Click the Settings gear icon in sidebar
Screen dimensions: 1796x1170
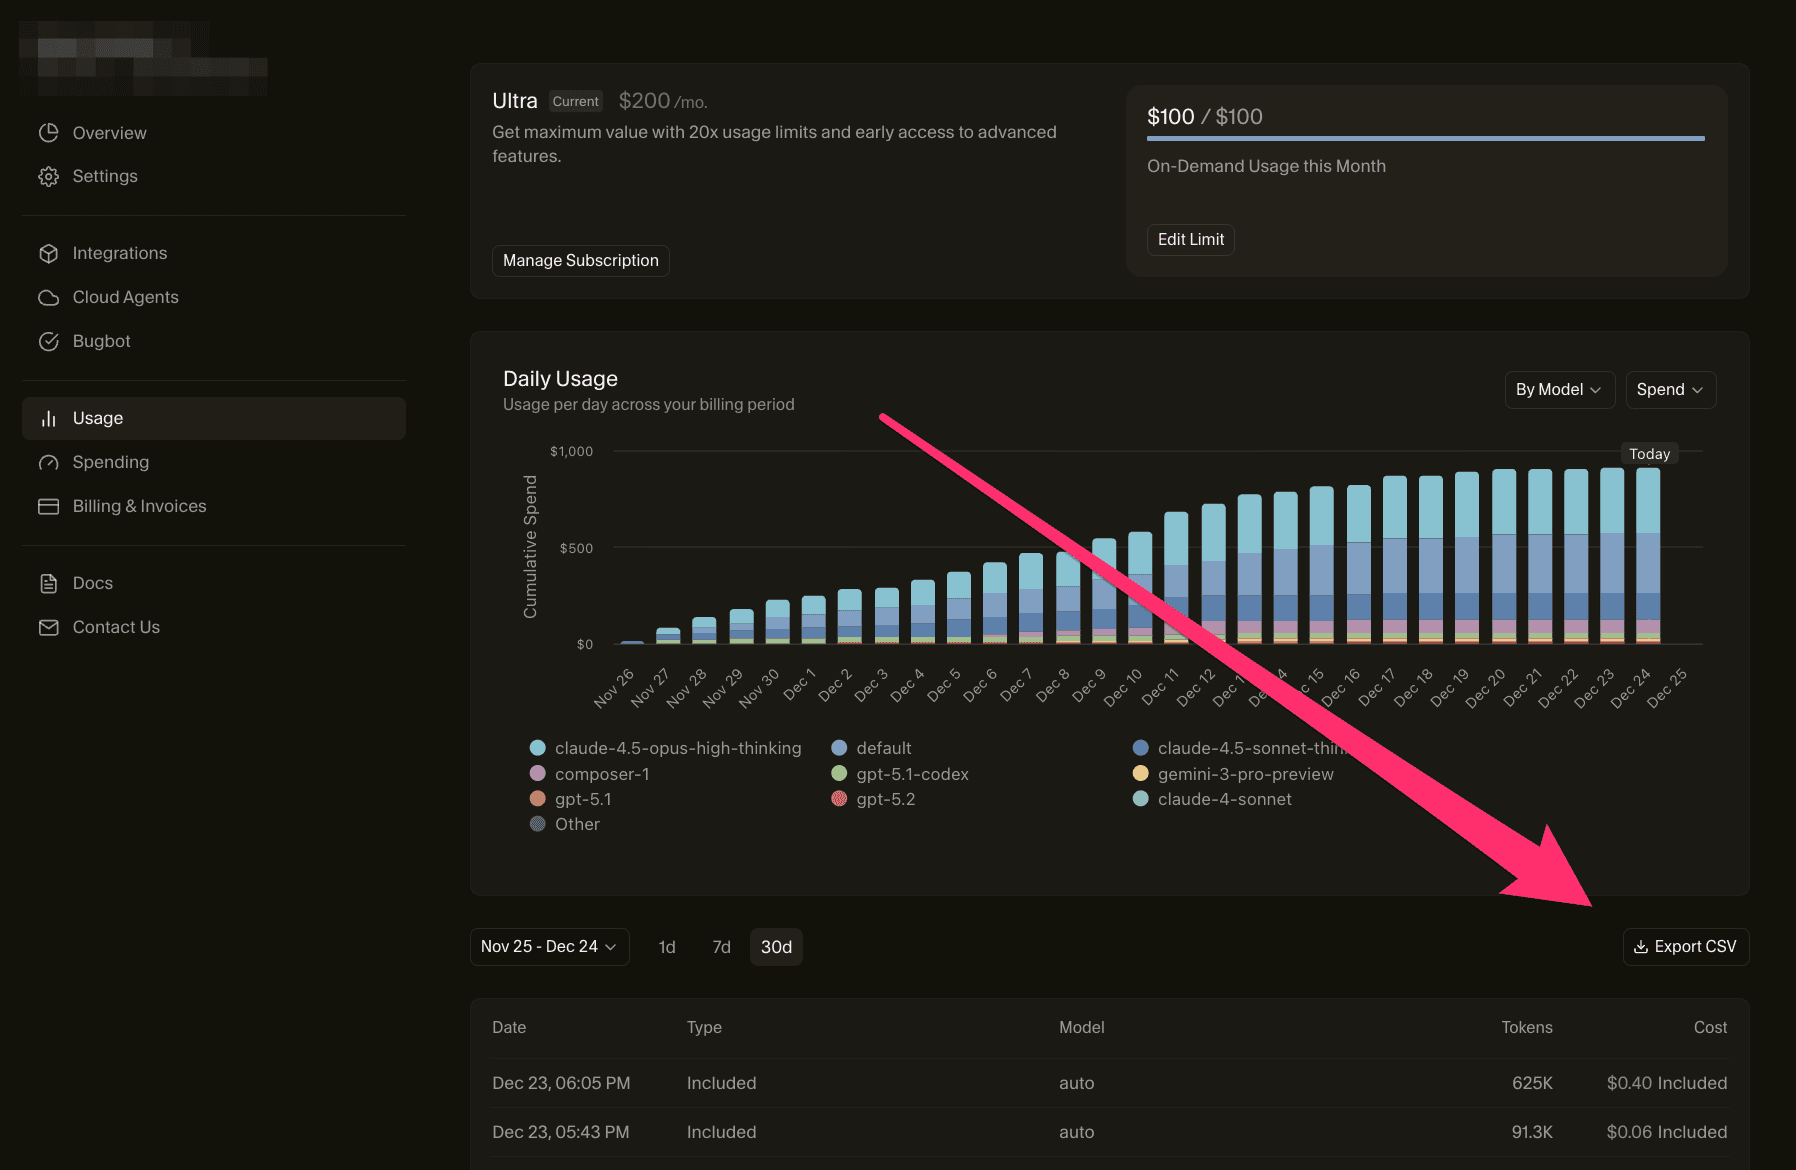pos(48,176)
